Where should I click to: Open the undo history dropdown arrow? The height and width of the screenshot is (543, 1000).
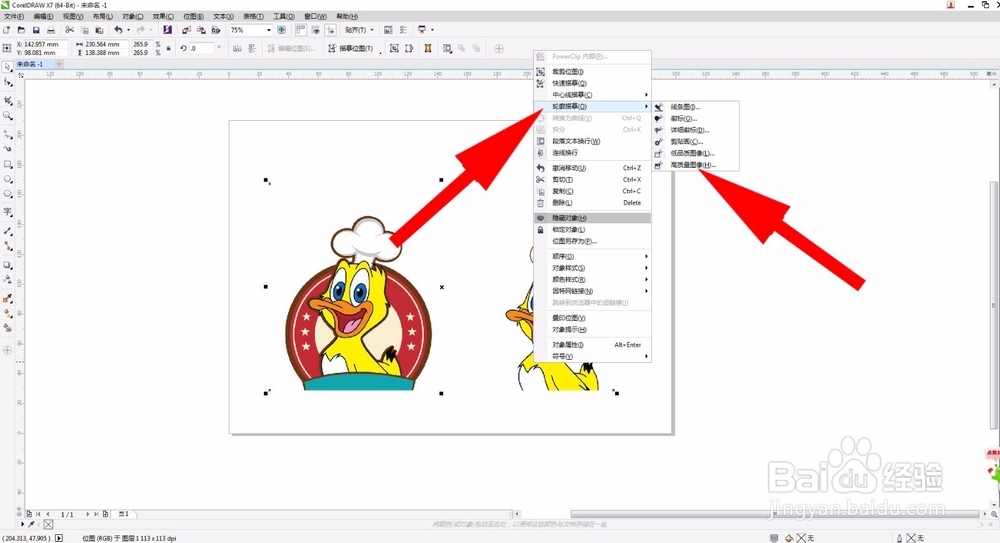[128, 30]
